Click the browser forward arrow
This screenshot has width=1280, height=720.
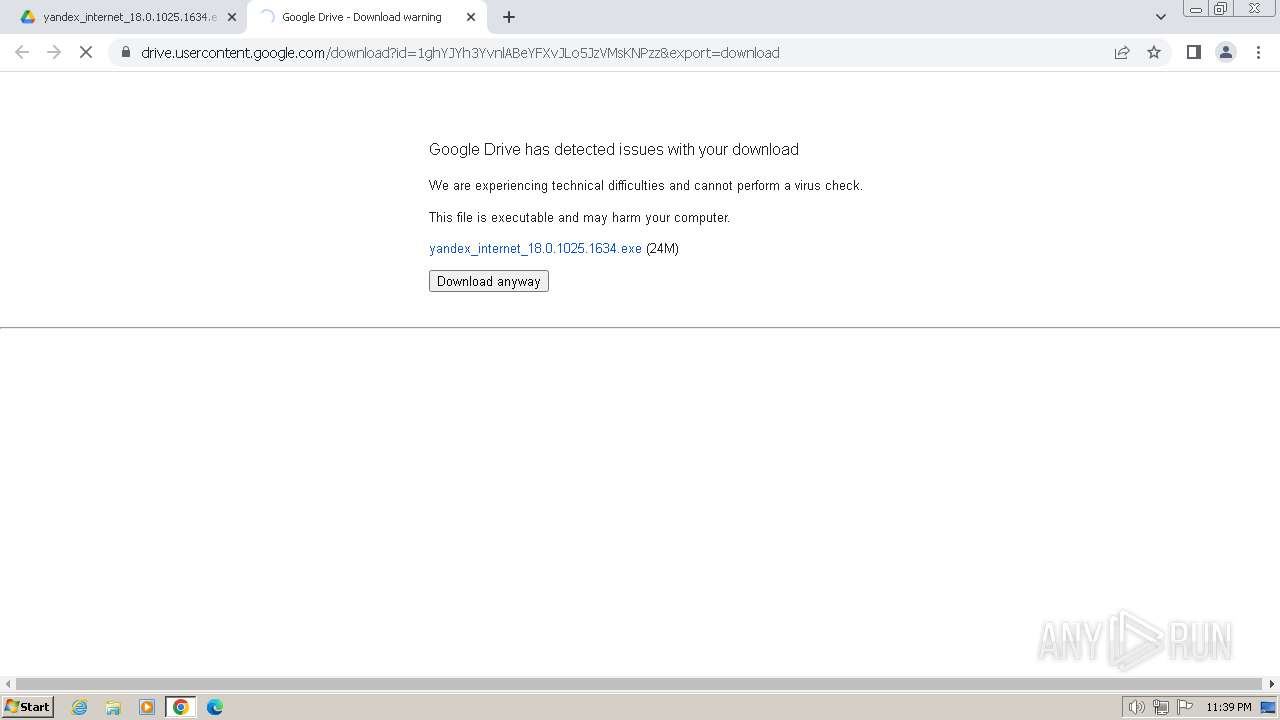pos(54,52)
